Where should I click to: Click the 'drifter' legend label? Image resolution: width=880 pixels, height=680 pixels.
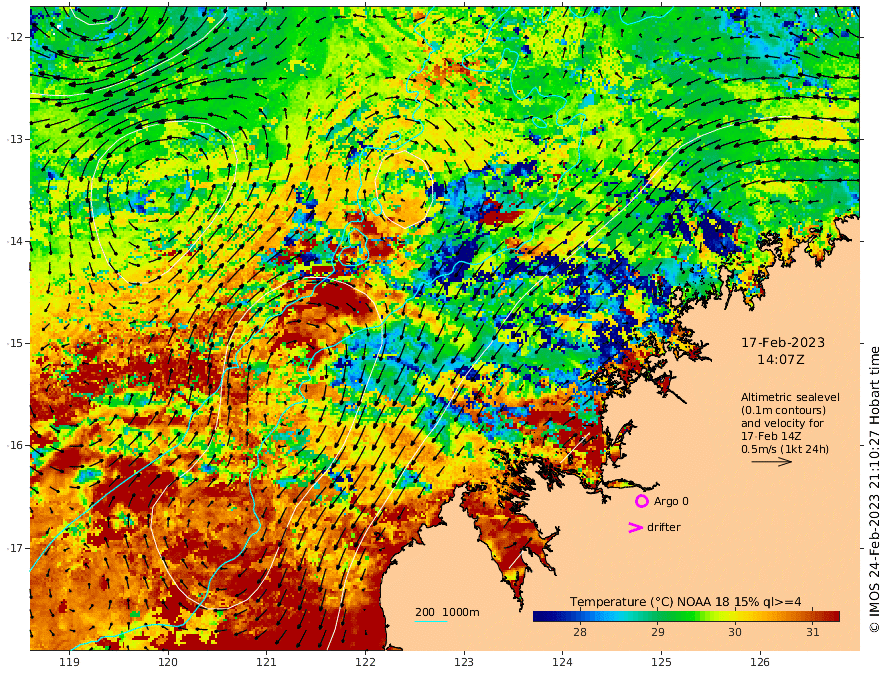coord(664,527)
